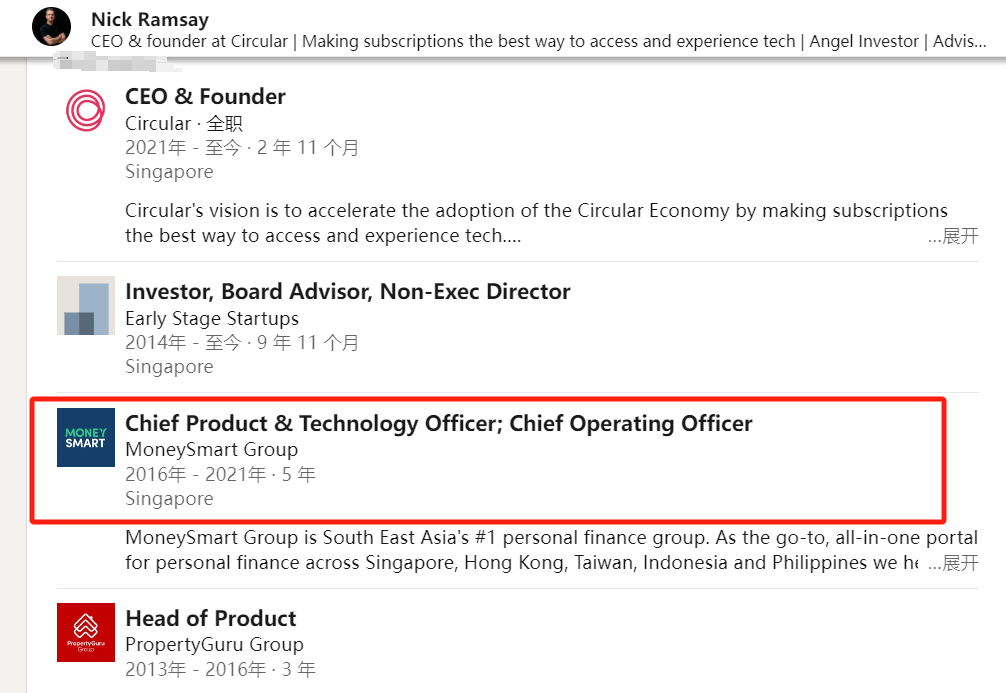The height and width of the screenshot is (693, 1006).
Task: Click Investor, Board Advisor, Non-Exec Director title
Action: [347, 292]
